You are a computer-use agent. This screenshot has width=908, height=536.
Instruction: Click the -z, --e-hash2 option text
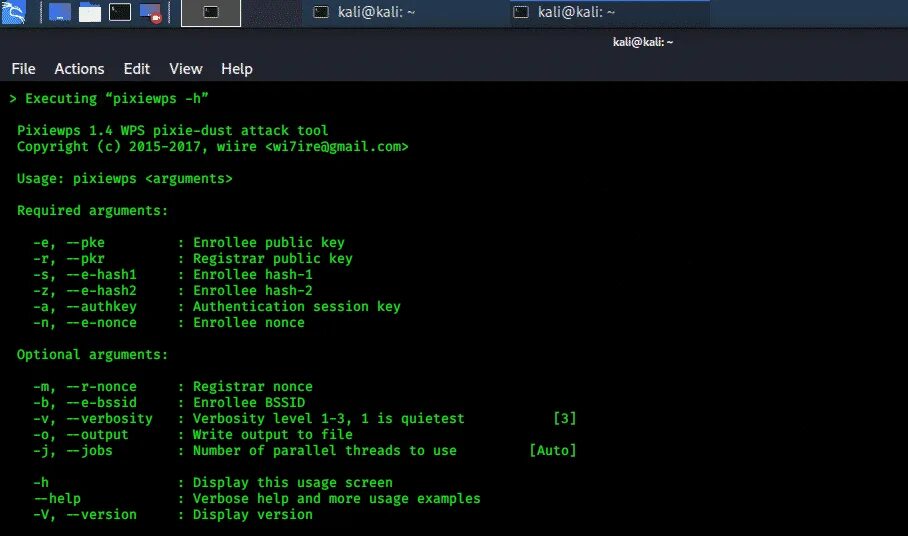(x=85, y=291)
